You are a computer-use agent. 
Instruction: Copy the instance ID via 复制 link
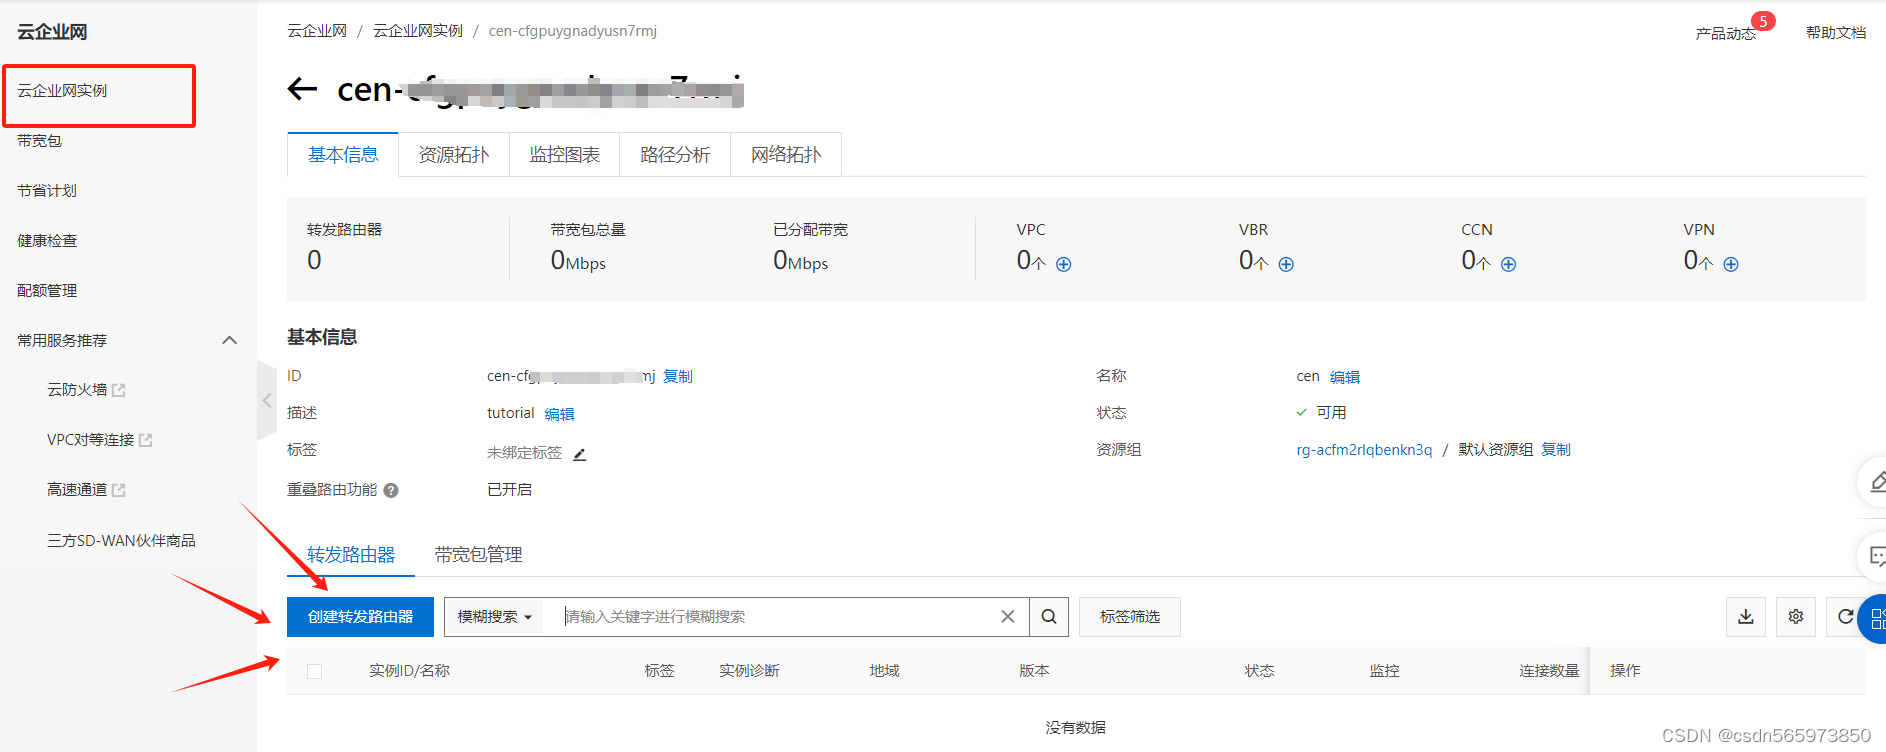(678, 377)
